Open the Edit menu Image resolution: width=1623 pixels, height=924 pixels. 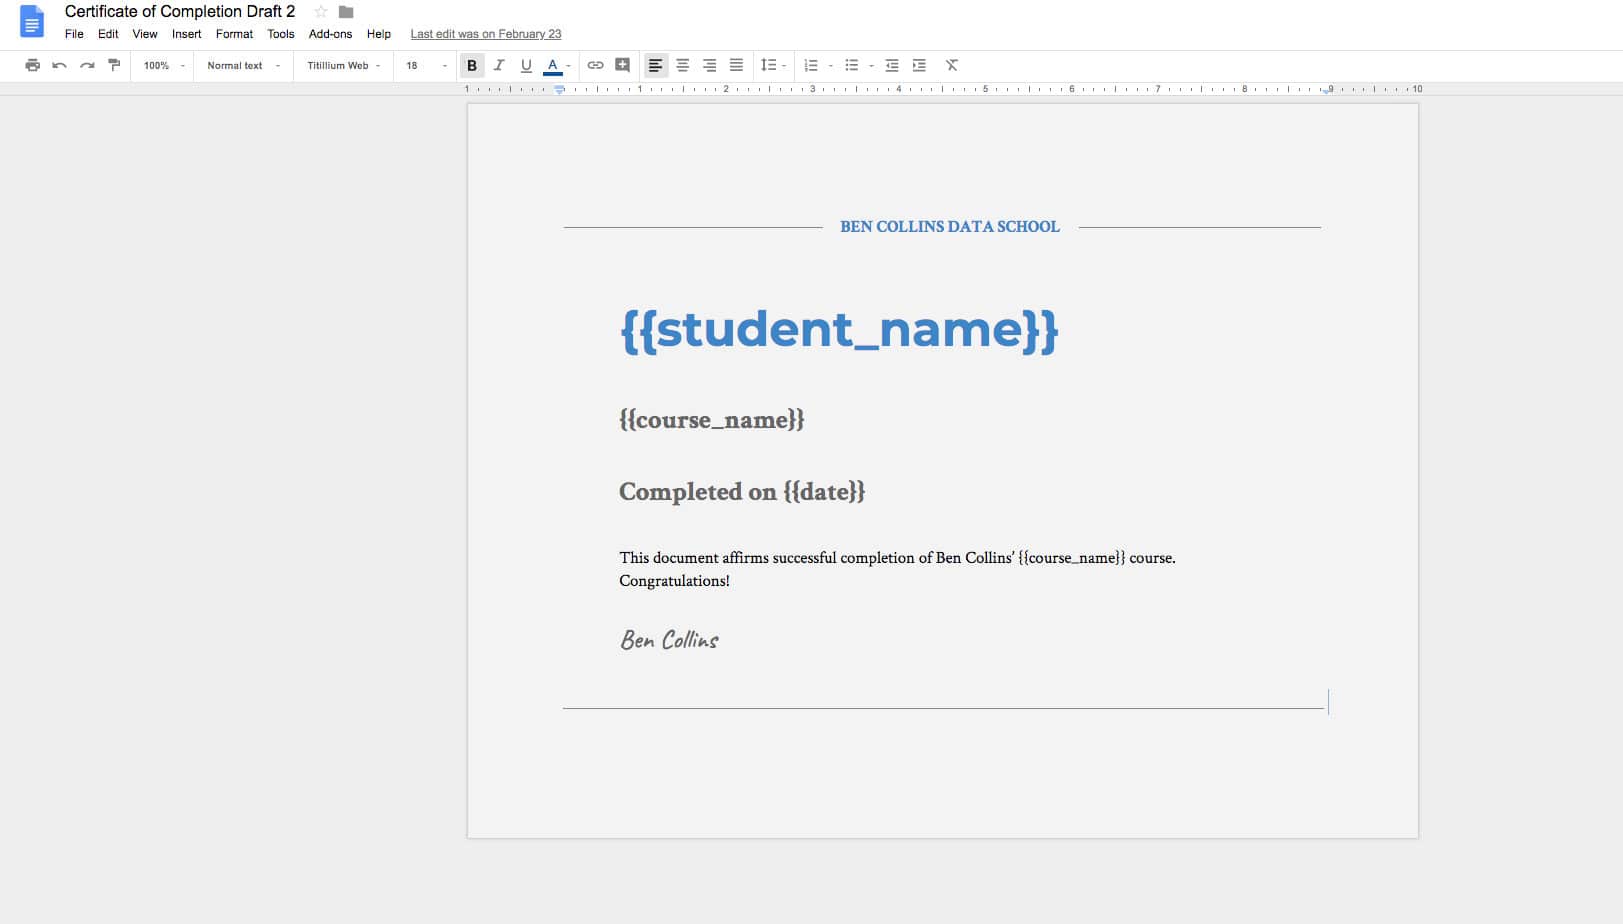tap(108, 34)
